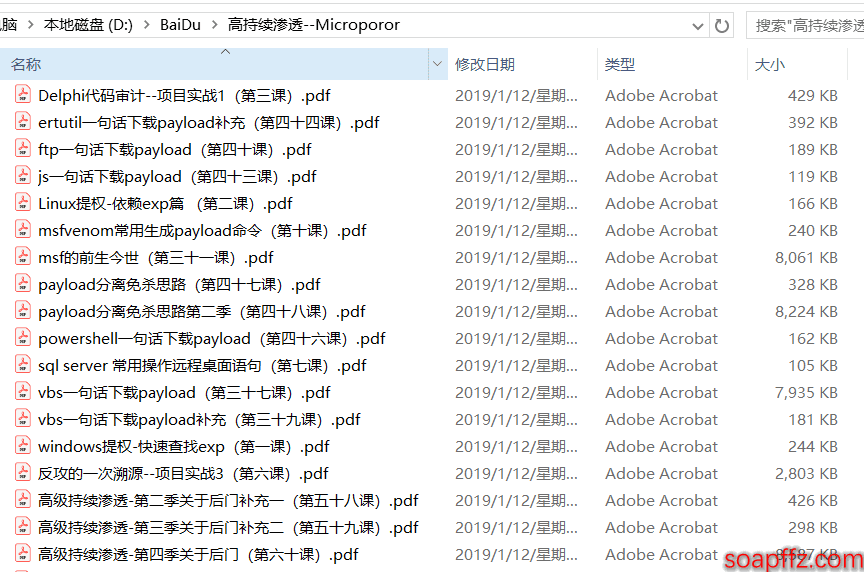Select file powershell一句话下载payload（第四十六课）.pdf

212,338
